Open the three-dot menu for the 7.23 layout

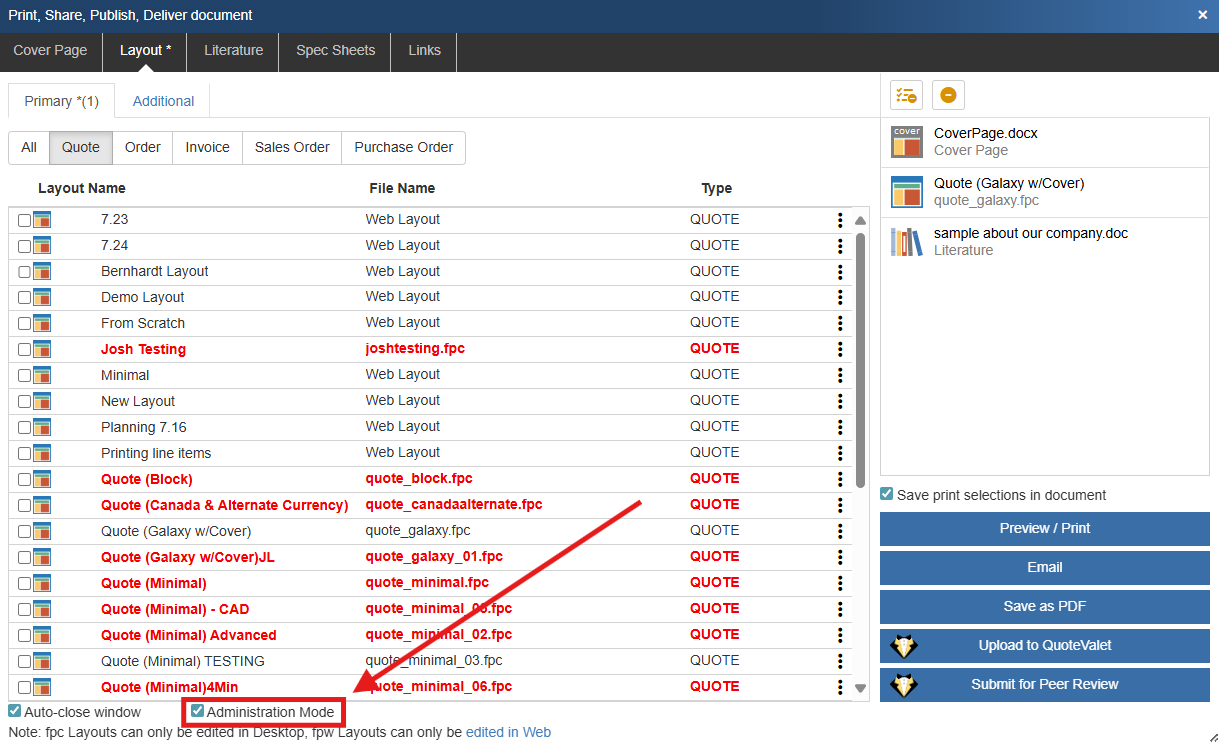[840, 220]
